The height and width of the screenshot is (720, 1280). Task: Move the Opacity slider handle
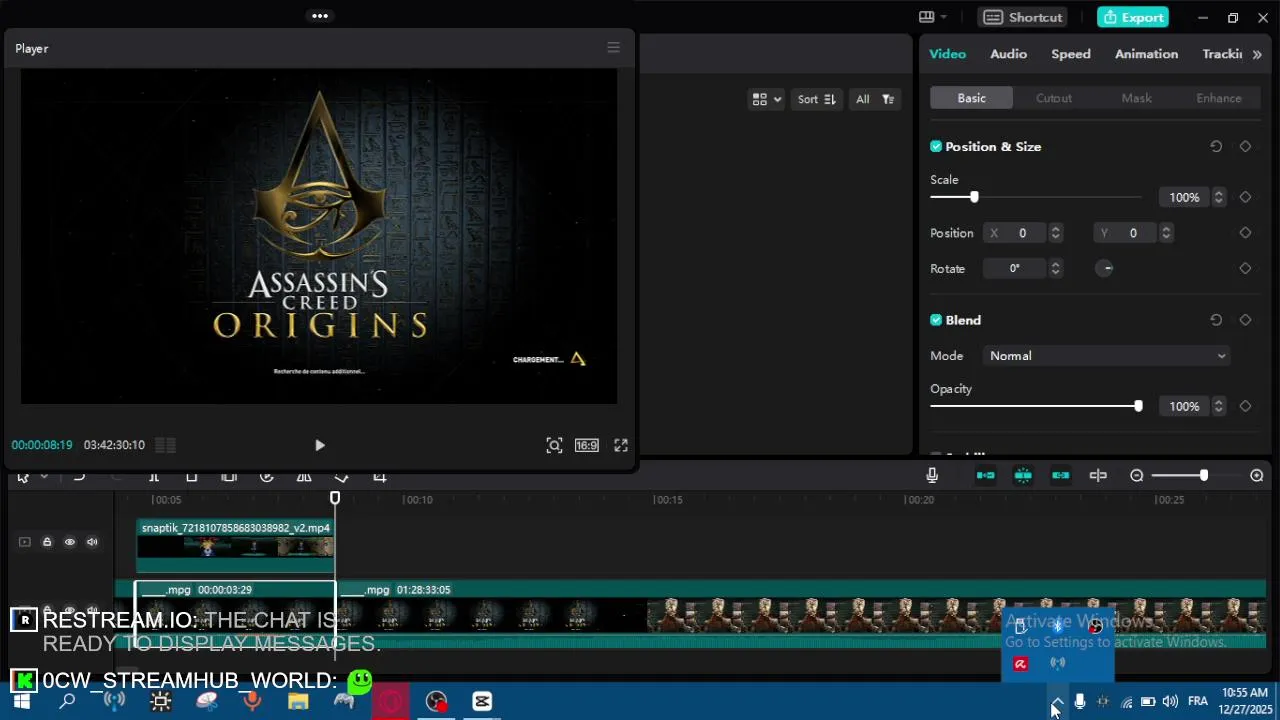[x=1138, y=406]
